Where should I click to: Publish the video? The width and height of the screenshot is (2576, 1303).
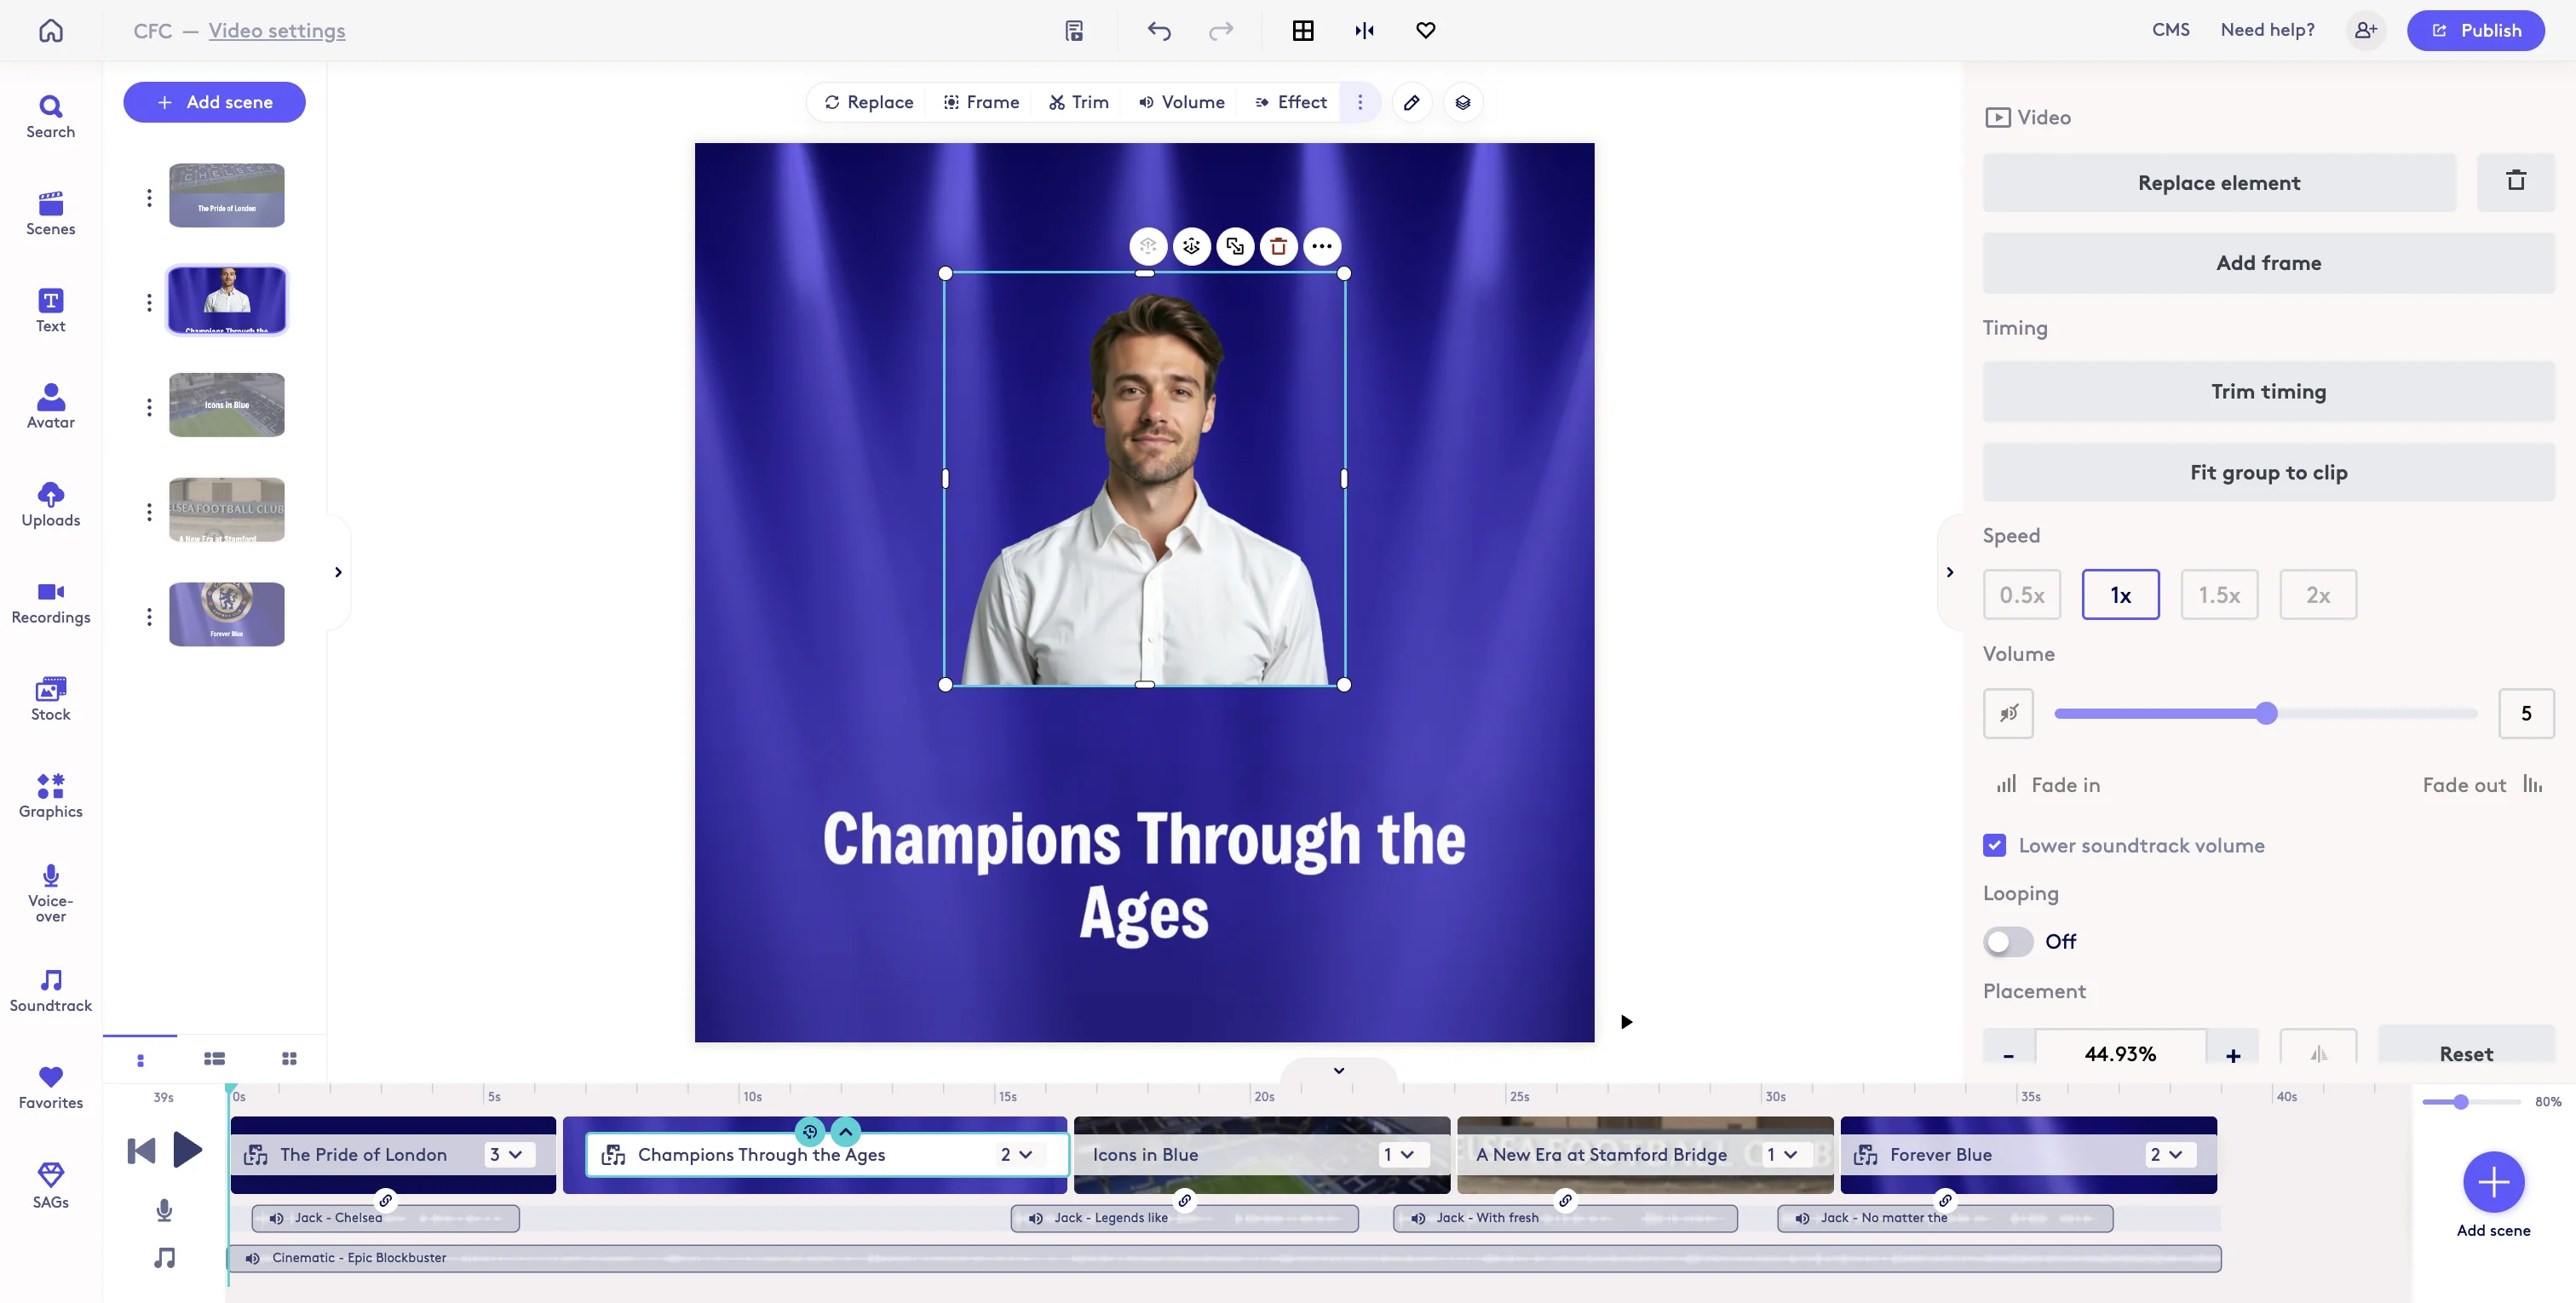click(2476, 30)
